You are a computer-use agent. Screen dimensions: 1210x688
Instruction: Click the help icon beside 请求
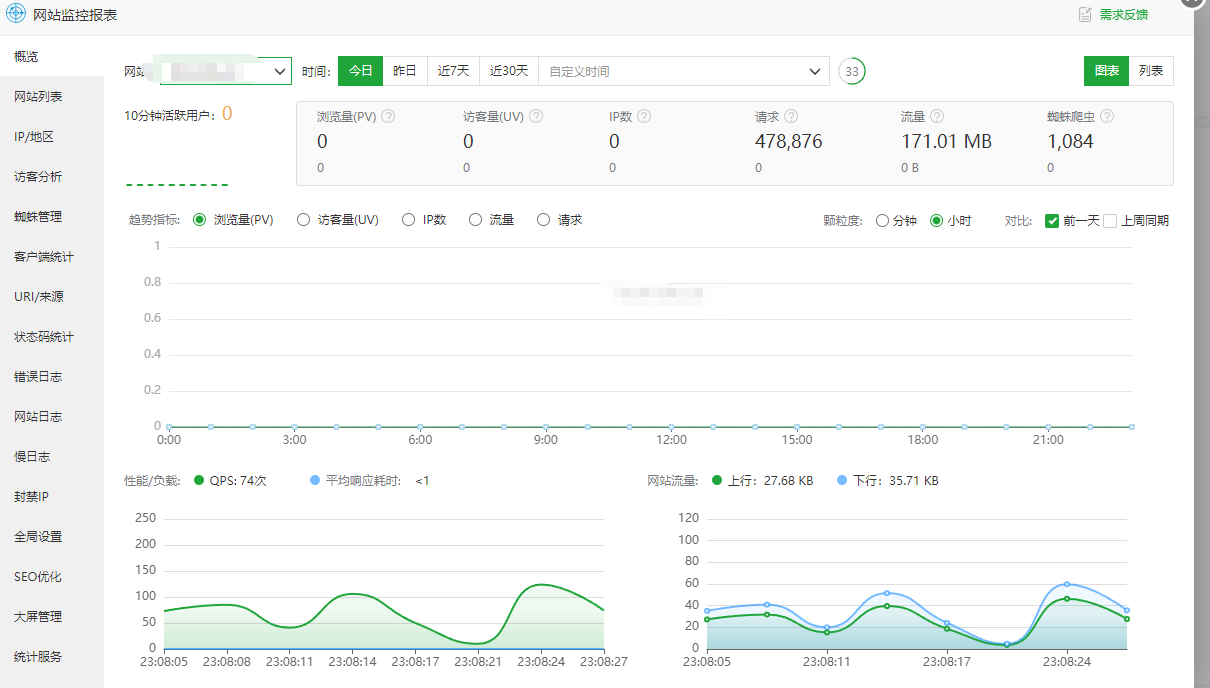(791, 116)
